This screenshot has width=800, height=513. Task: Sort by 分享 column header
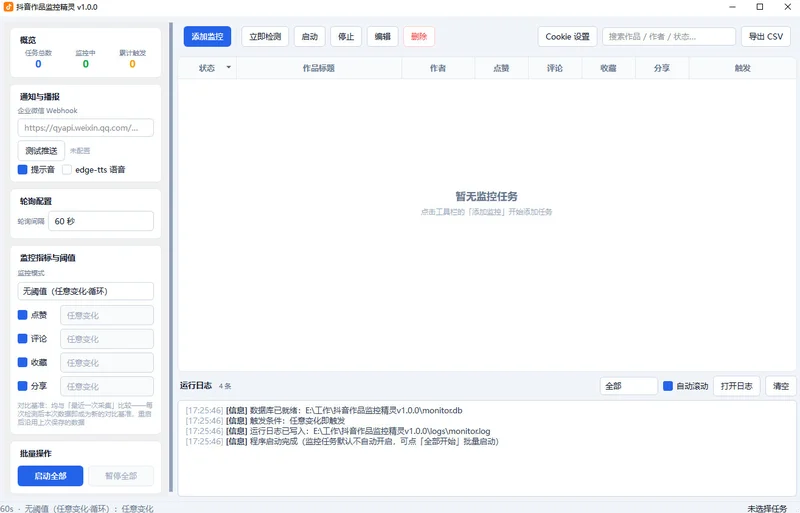[662, 68]
